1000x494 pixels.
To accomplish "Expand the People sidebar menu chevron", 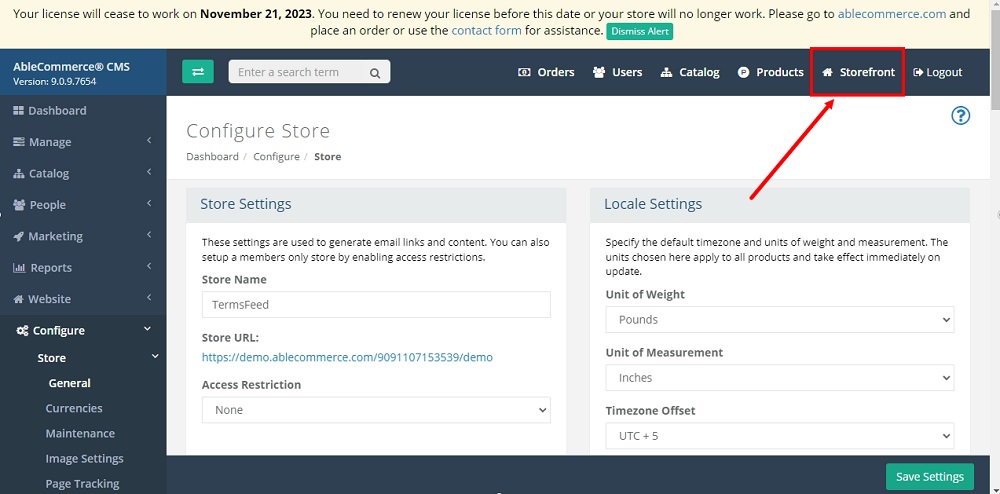I will point(149,203).
